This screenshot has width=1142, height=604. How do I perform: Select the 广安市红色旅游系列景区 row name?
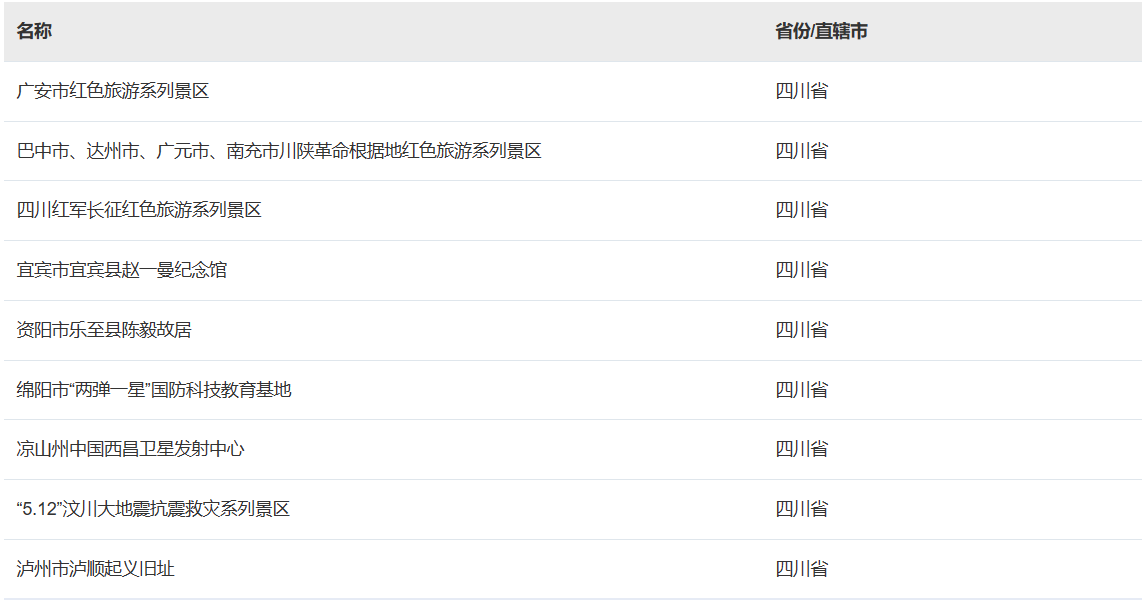coord(113,91)
